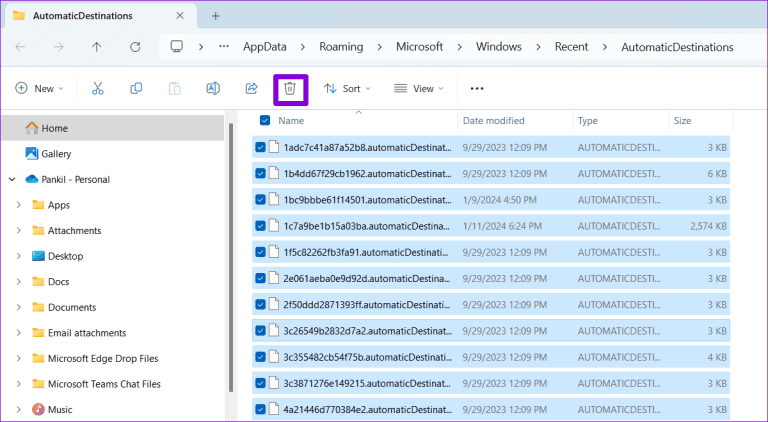This screenshot has width=768, height=422.
Task: Open a new tab with plus button
Action: pos(216,16)
